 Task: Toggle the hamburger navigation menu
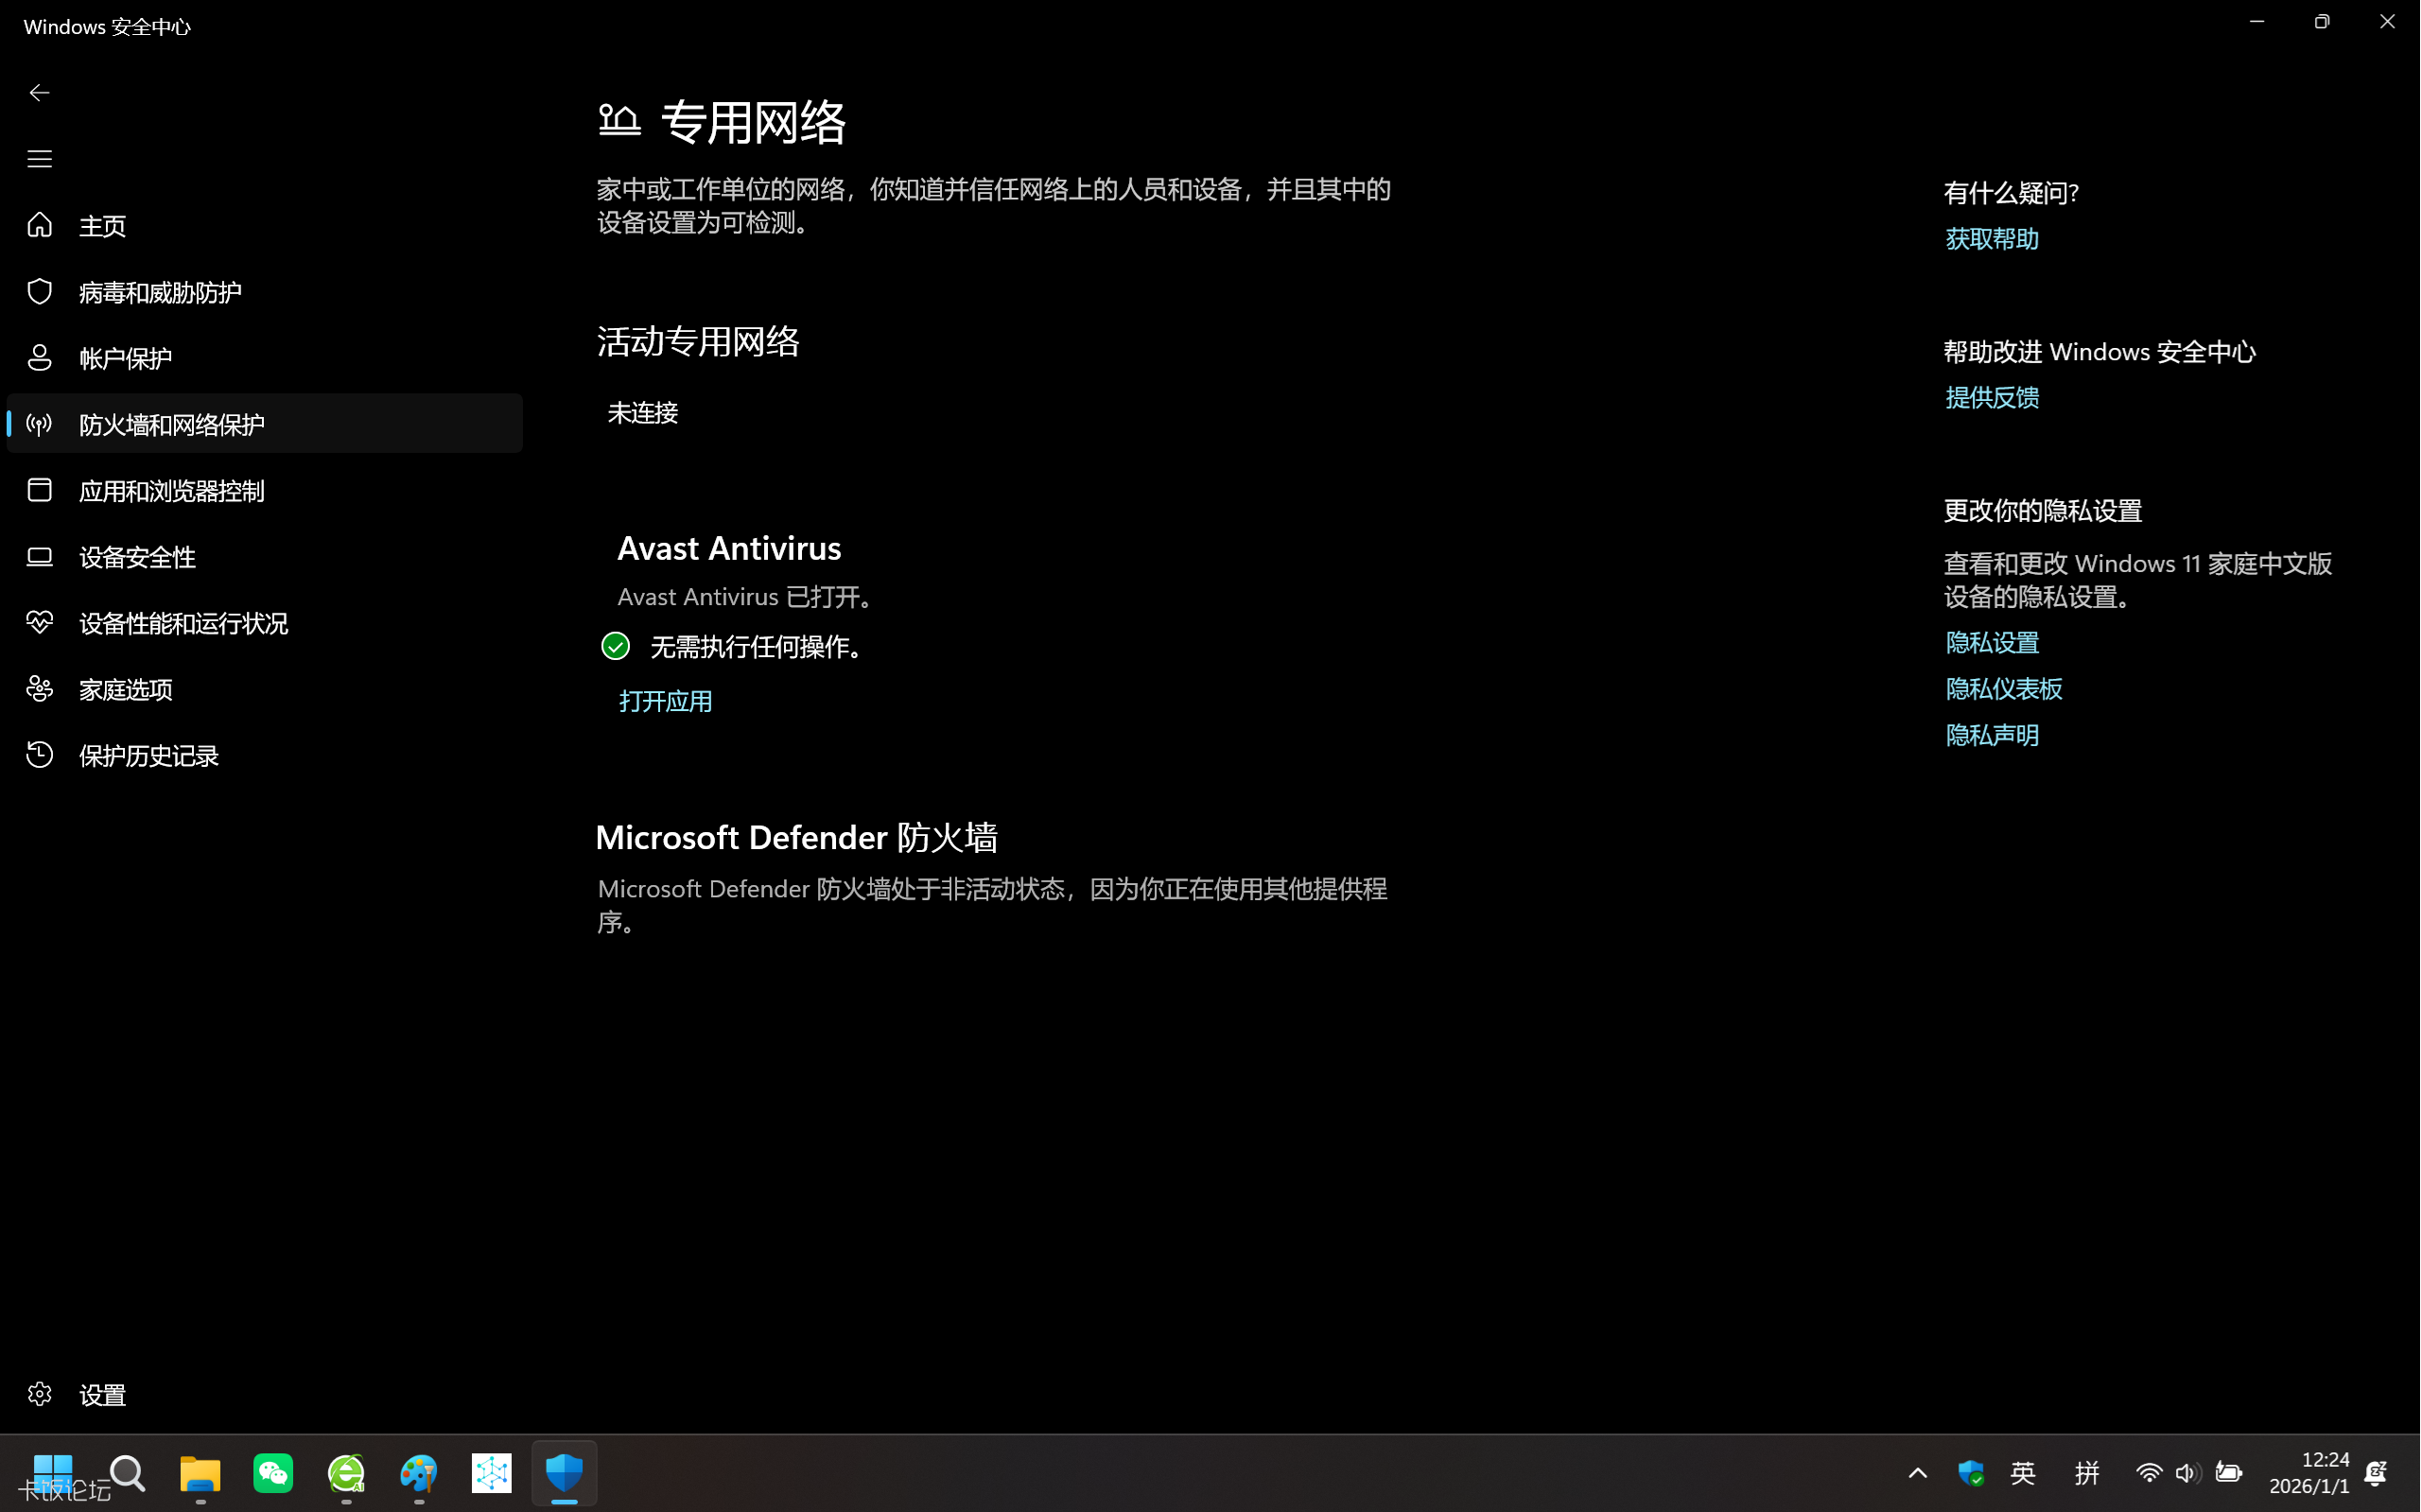point(39,159)
